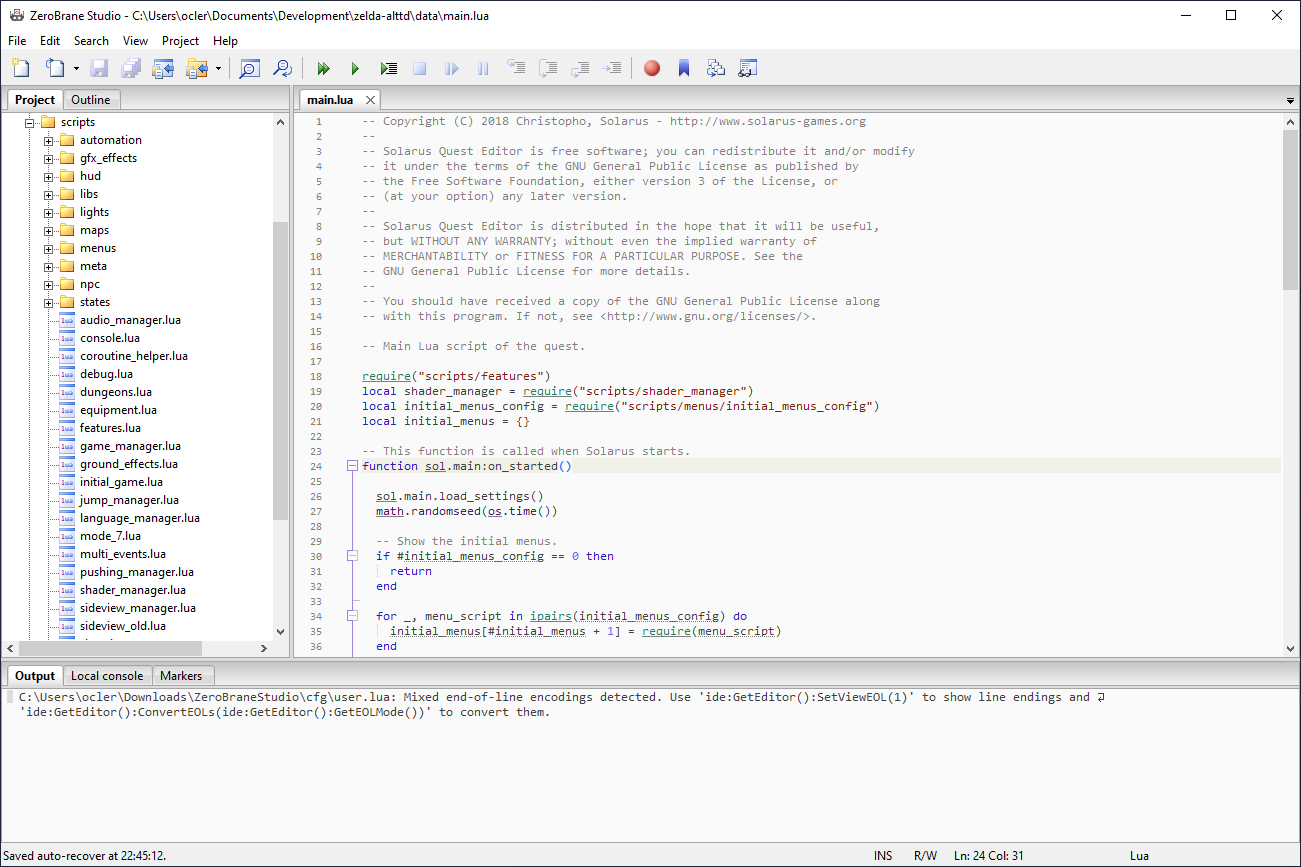Click Run as Scratchpad icon

[388, 68]
